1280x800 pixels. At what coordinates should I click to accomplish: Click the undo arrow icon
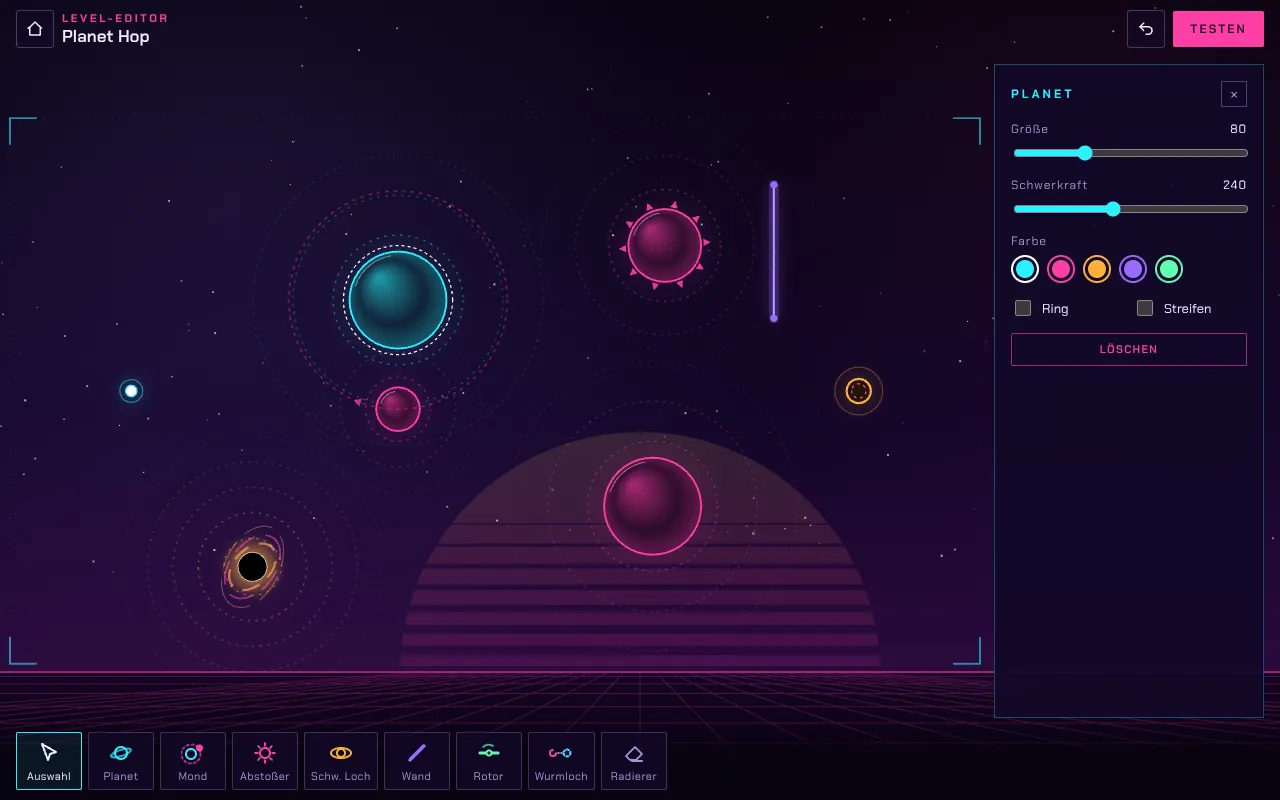1146,29
